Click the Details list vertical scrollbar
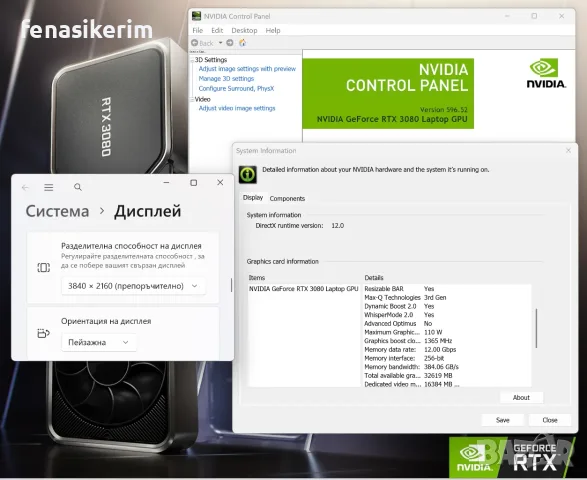 [536, 328]
